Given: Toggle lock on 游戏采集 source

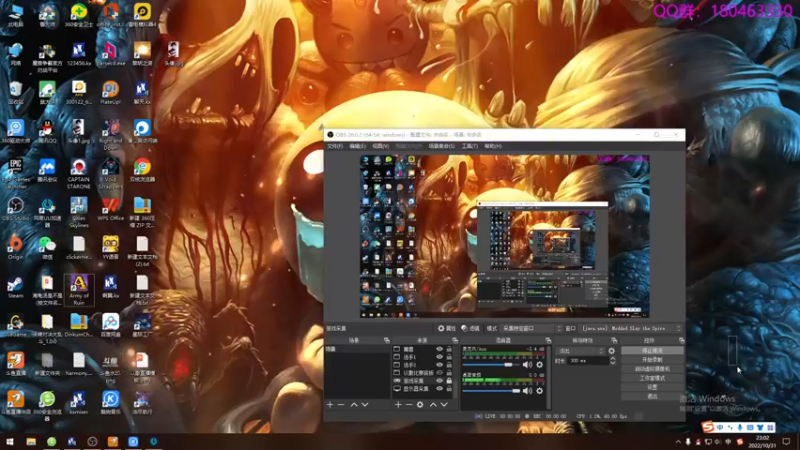Looking at the screenshot, I should point(449,381).
